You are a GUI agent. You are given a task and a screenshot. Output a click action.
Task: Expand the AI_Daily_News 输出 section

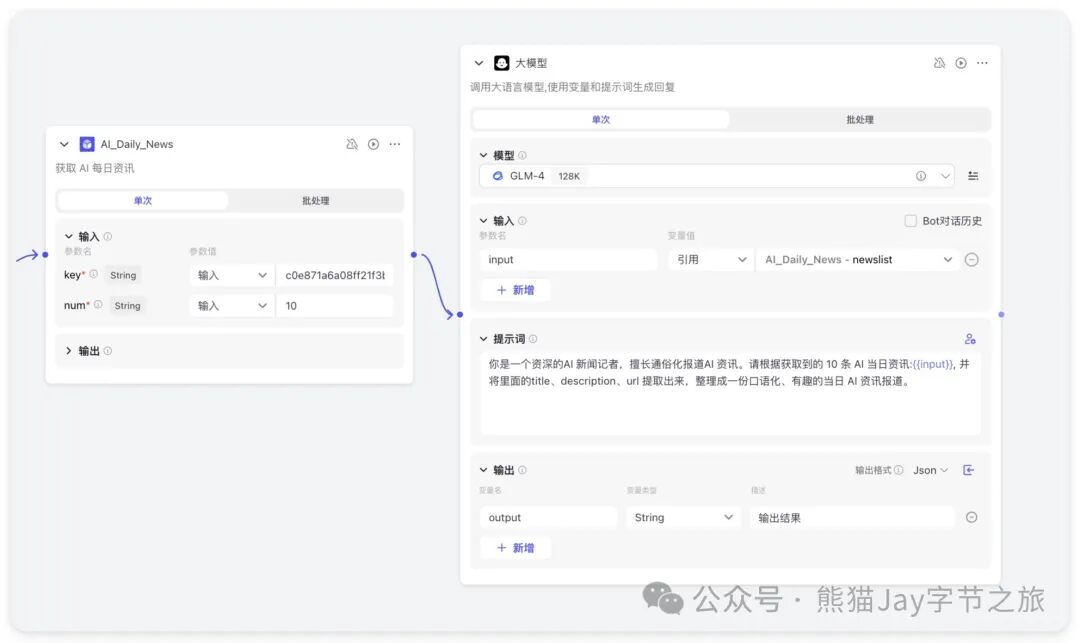pos(69,350)
